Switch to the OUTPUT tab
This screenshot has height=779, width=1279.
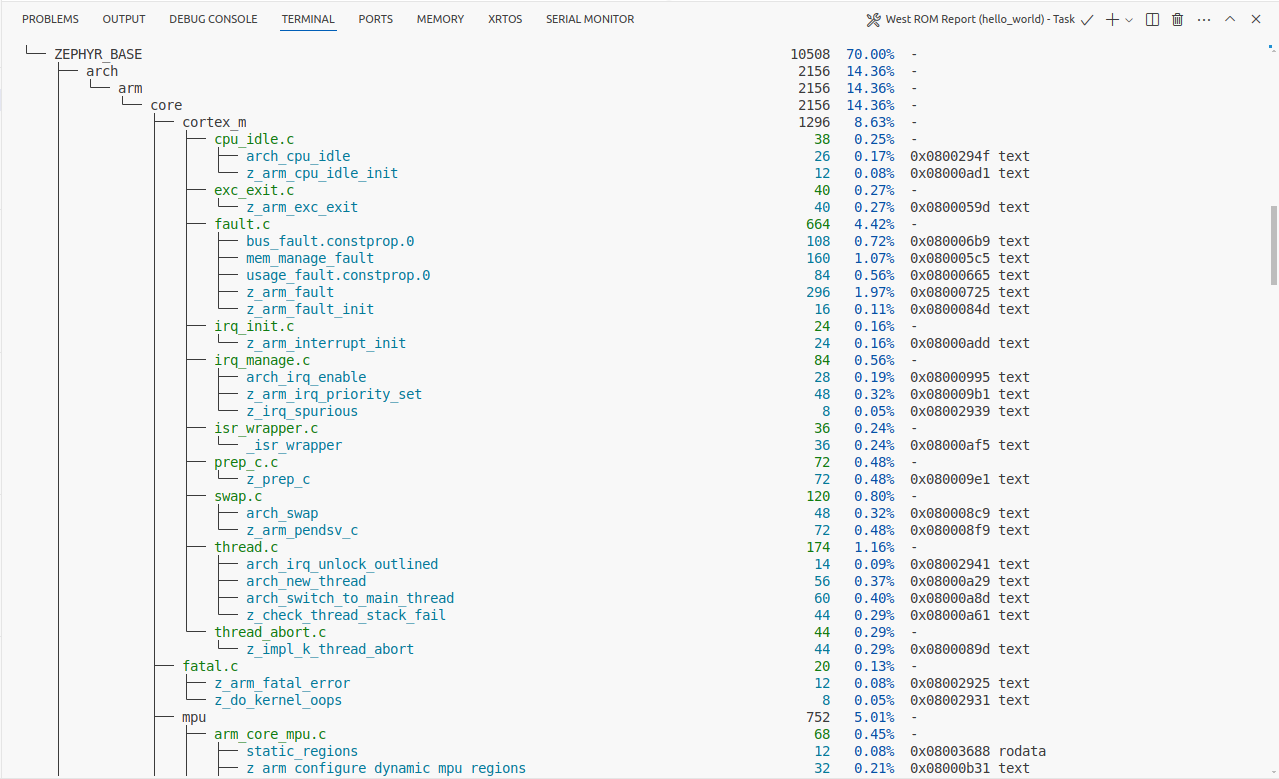pos(124,19)
